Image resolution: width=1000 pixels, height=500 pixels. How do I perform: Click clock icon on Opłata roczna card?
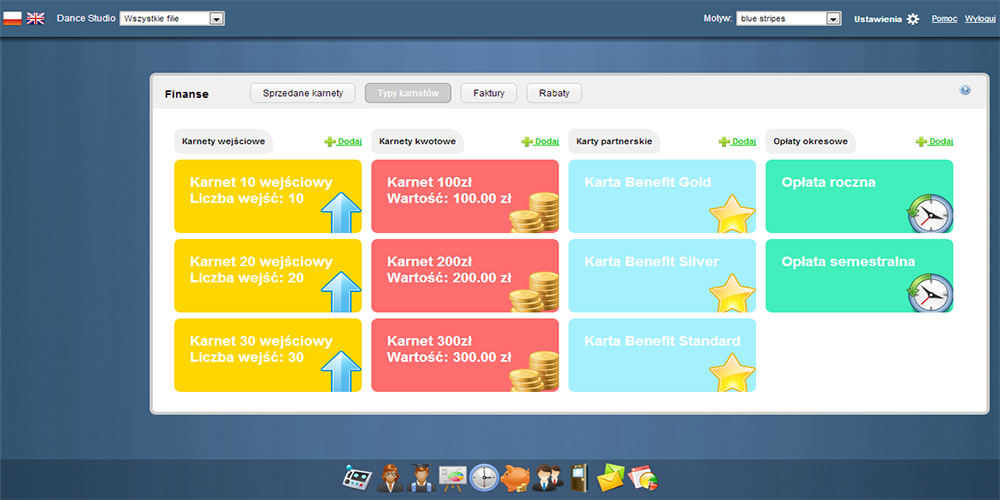click(x=930, y=213)
